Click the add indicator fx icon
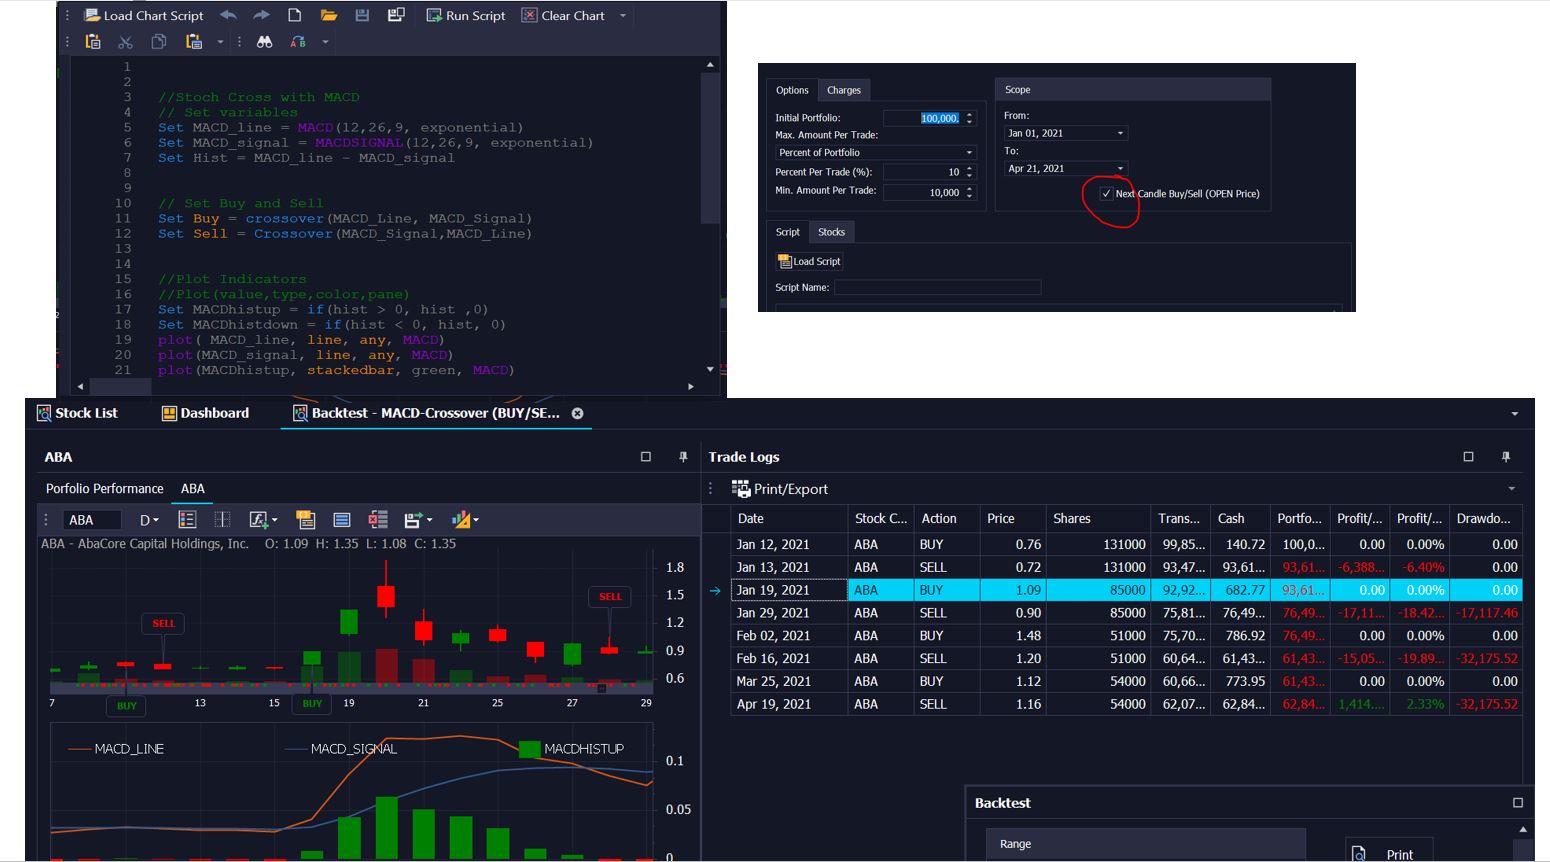 pyautogui.click(x=259, y=520)
